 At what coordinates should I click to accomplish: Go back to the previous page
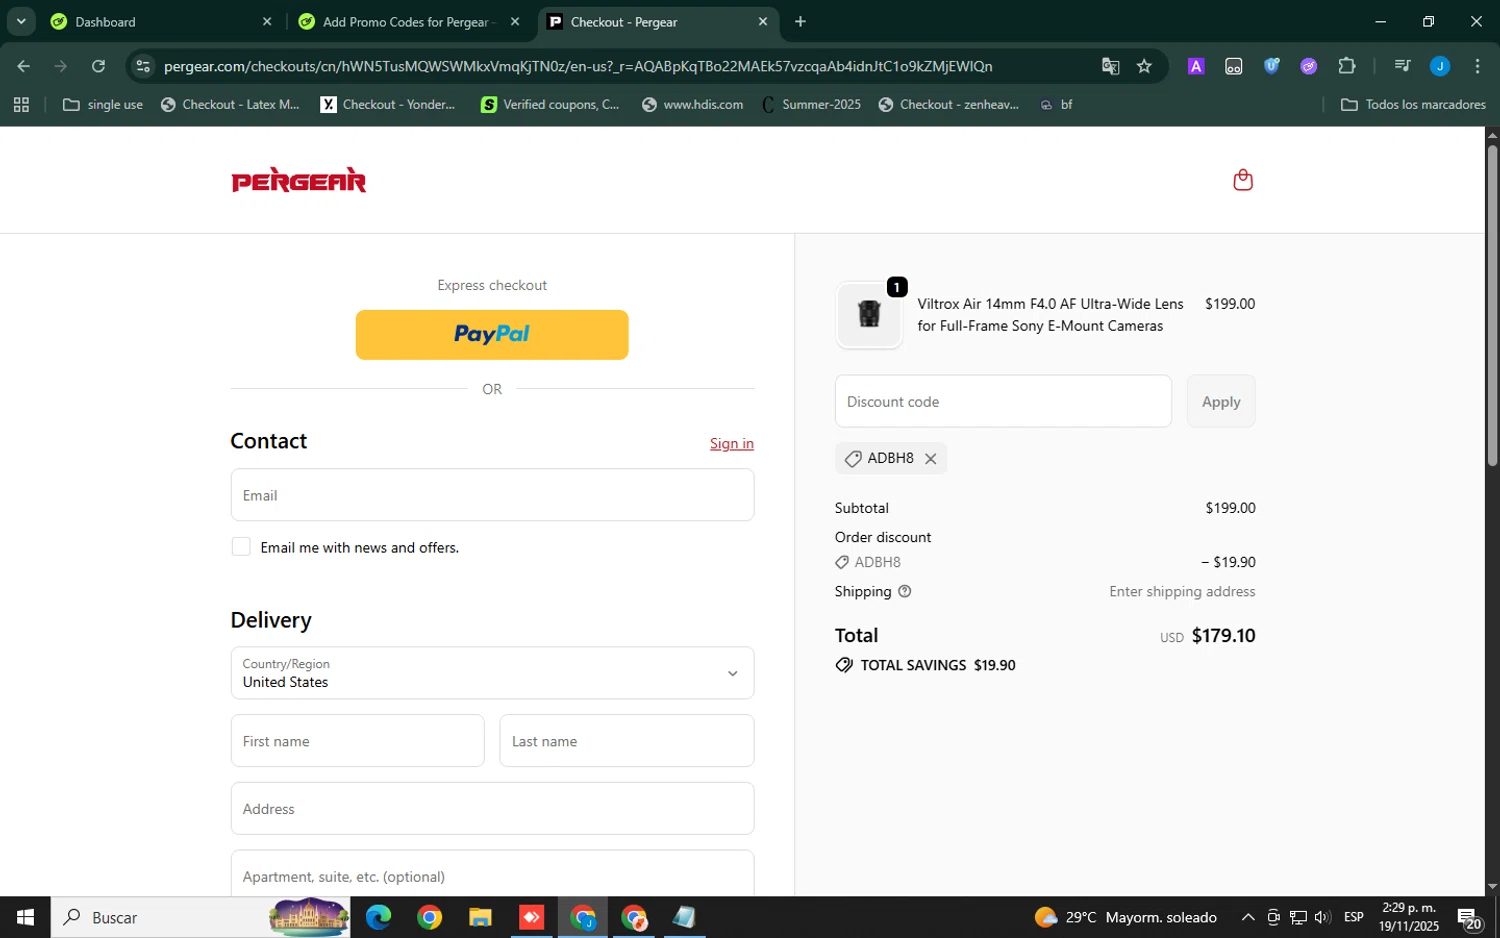[23, 67]
